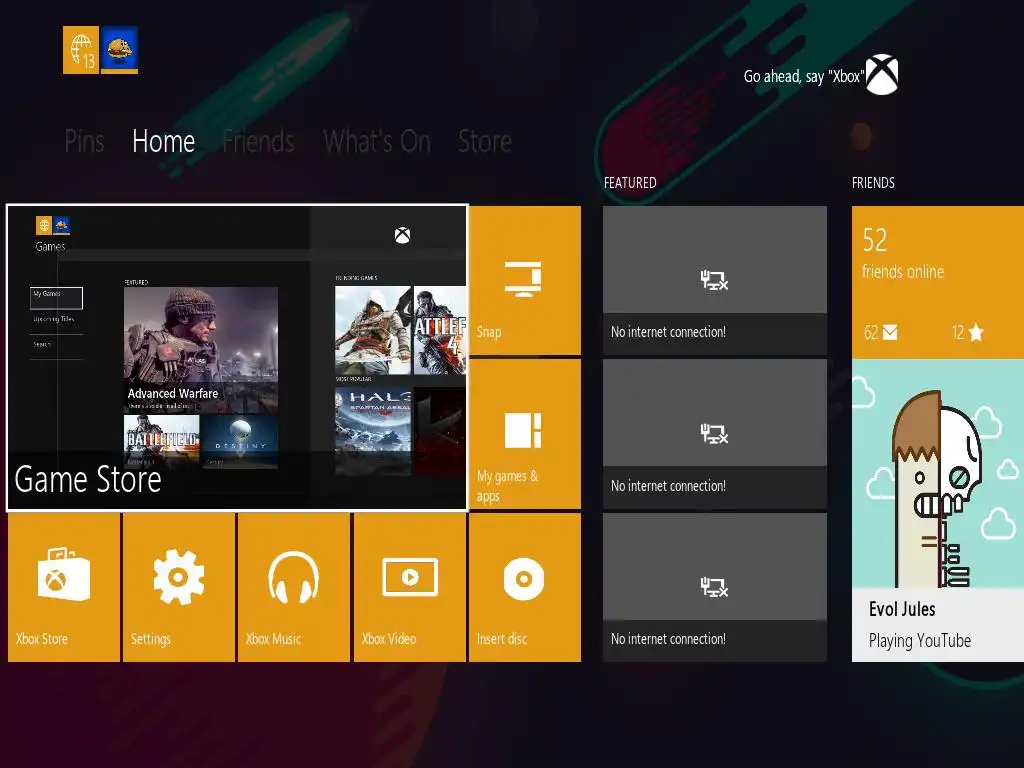This screenshot has width=1024, height=768.
Task: Open the 12 favorites star icon
Action: point(976,333)
